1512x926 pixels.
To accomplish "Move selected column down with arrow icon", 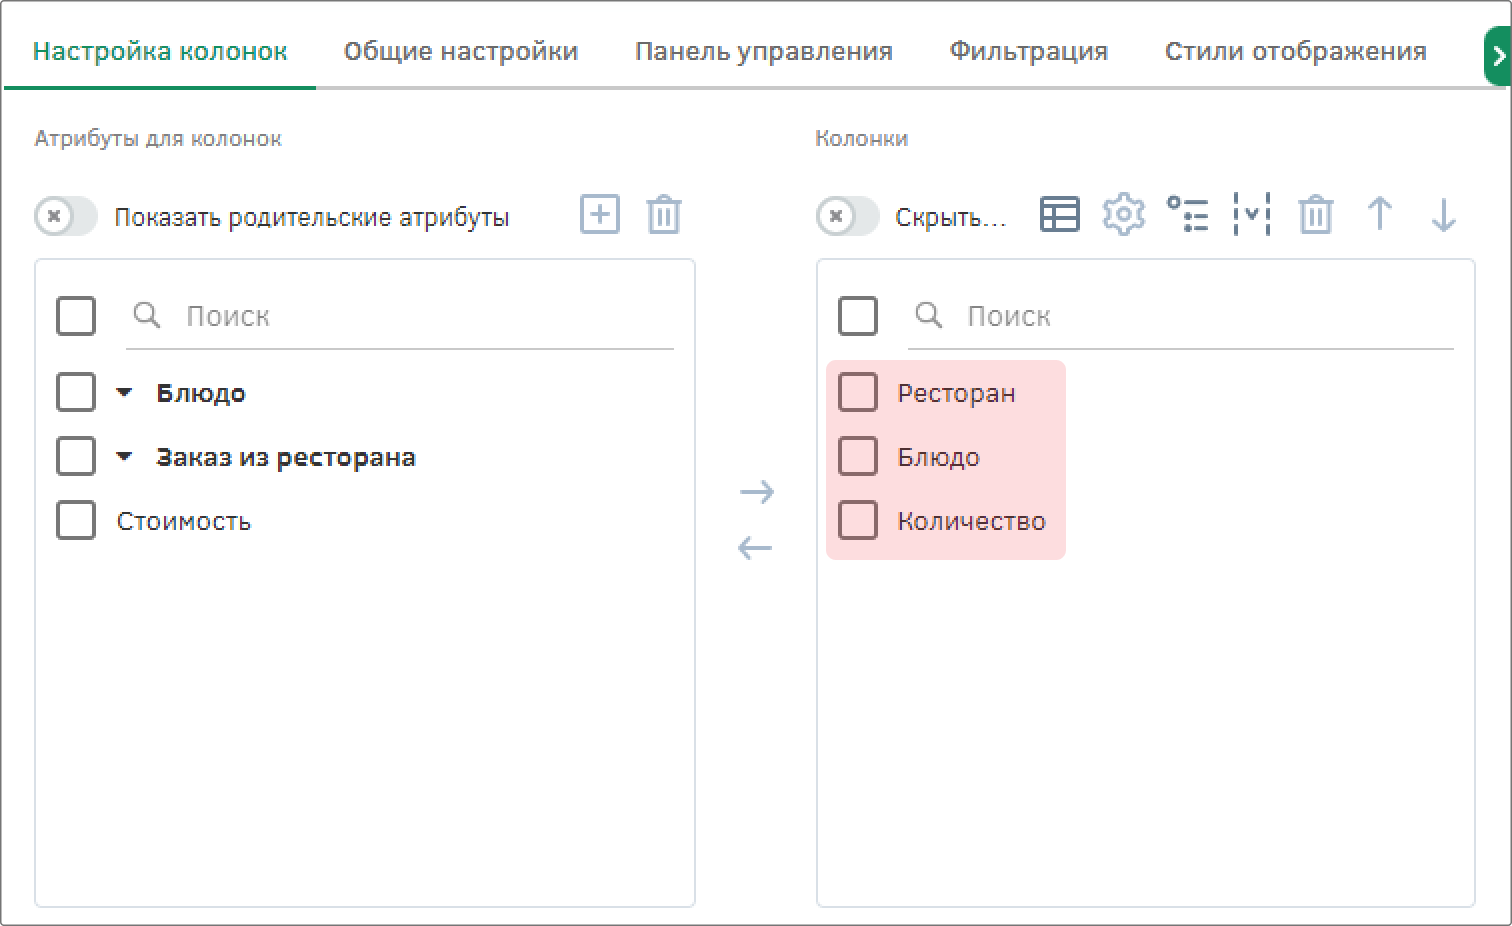I will (x=1444, y=215).
